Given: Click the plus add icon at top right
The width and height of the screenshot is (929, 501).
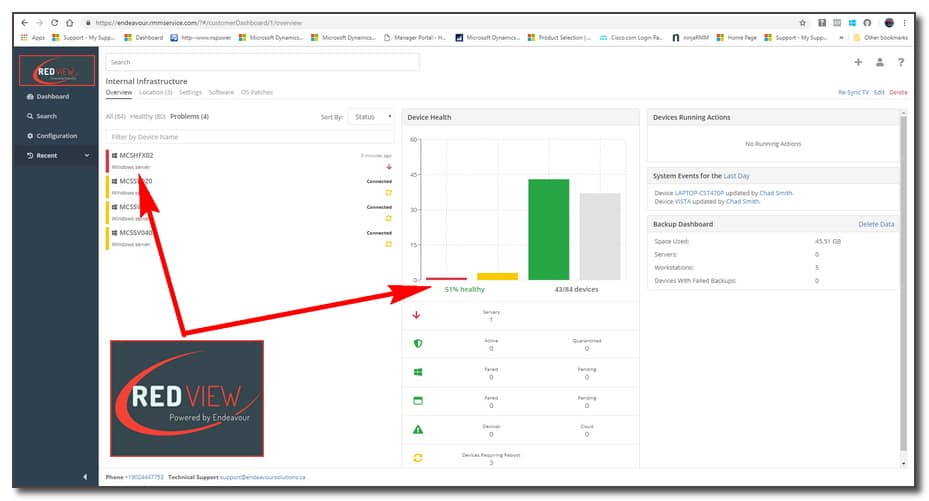Looking at the screenshot, I should point(857,62).
